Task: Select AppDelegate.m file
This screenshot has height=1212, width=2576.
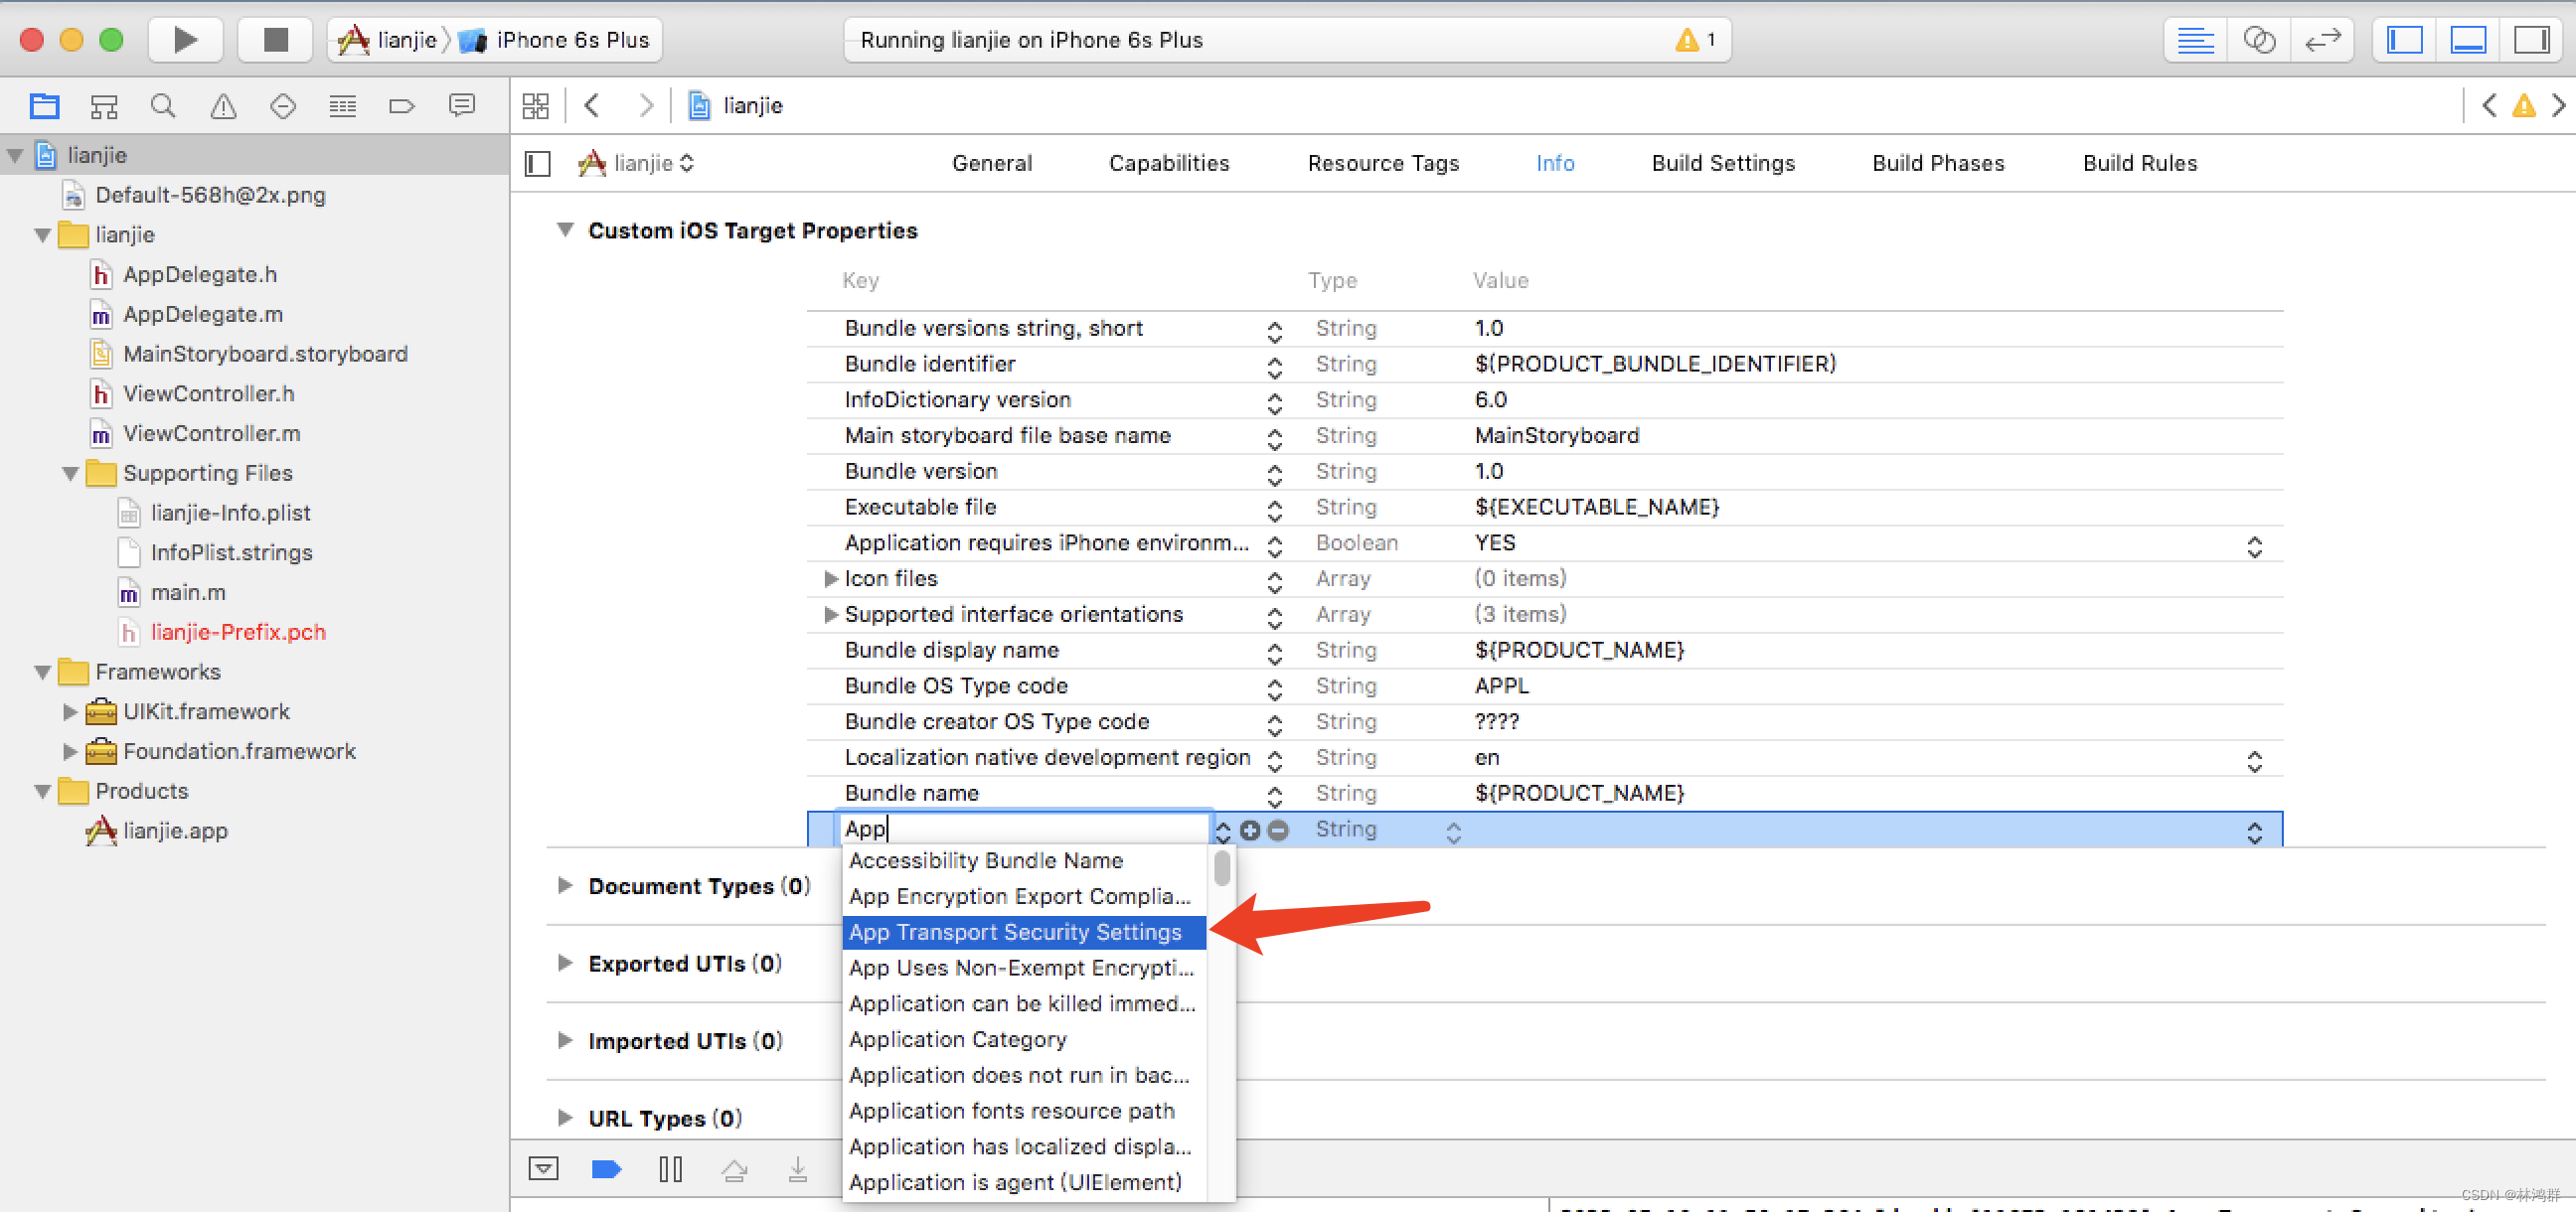Action: tap(202, 314)
